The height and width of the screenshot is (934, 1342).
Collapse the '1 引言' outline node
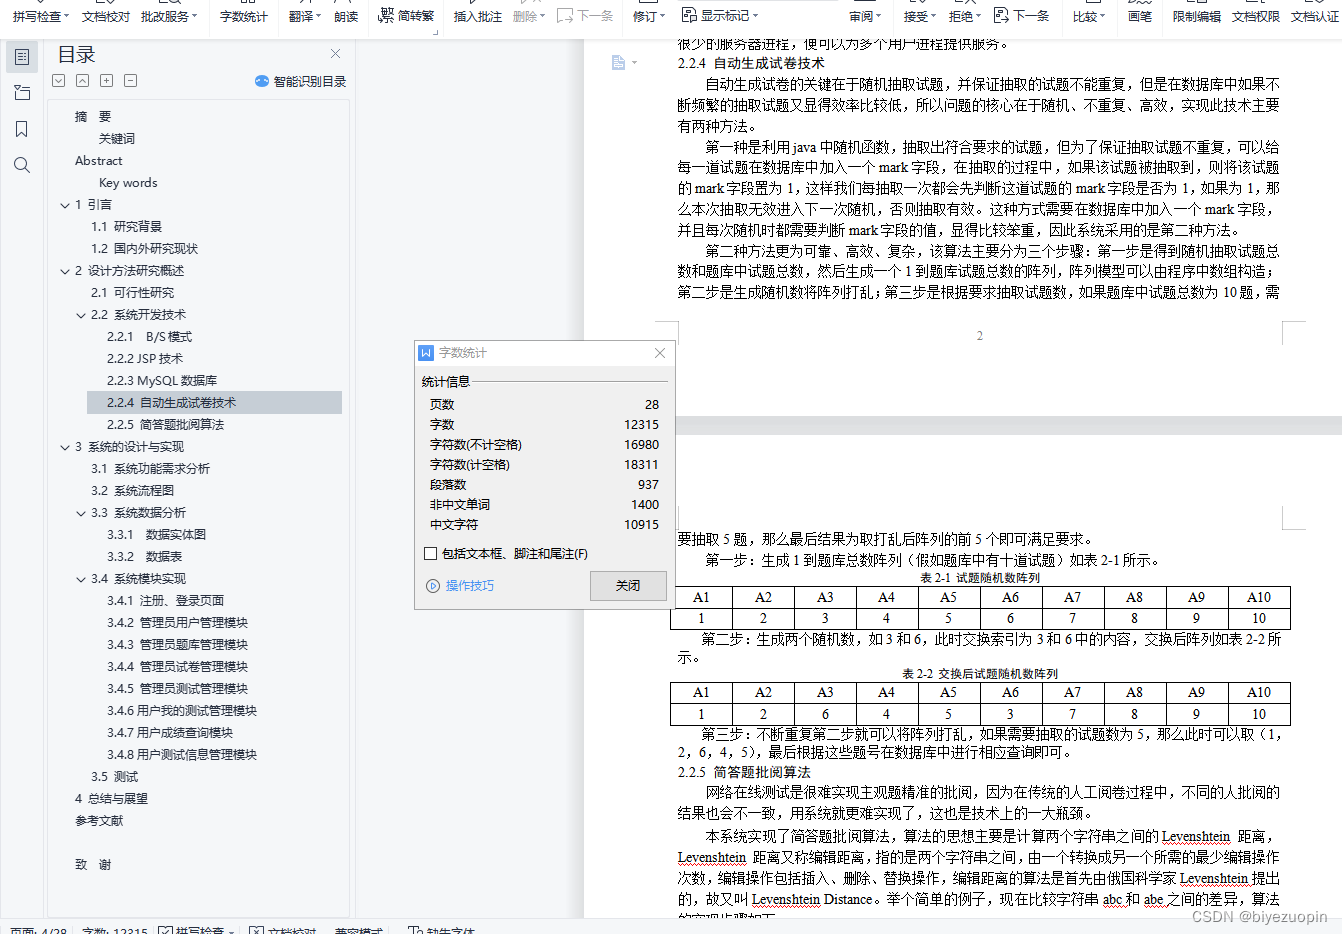click(65, 205)
